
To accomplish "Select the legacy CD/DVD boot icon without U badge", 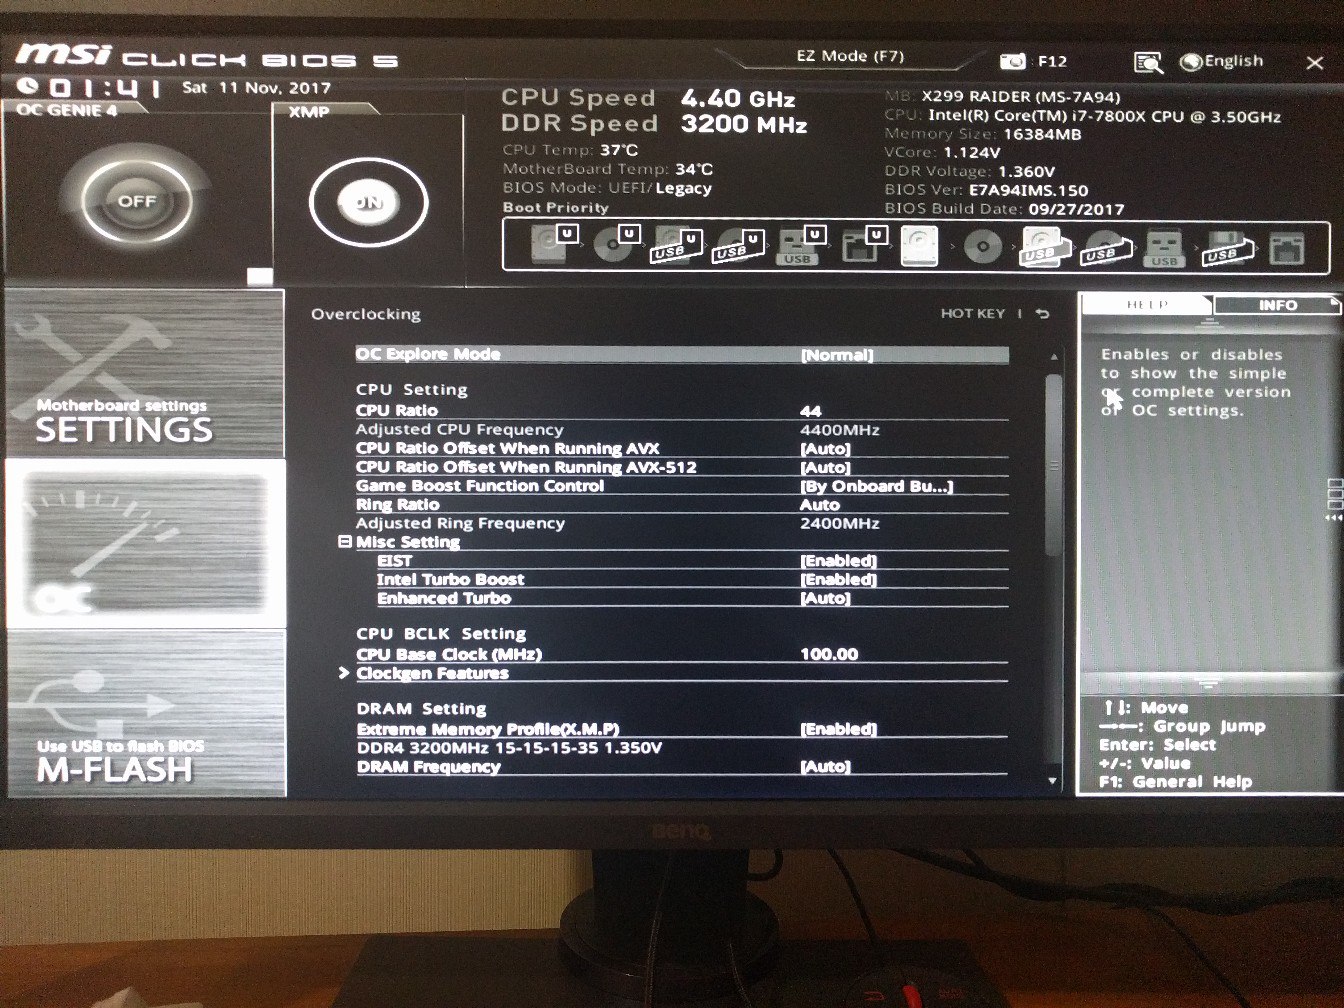I will click(982, 246).
